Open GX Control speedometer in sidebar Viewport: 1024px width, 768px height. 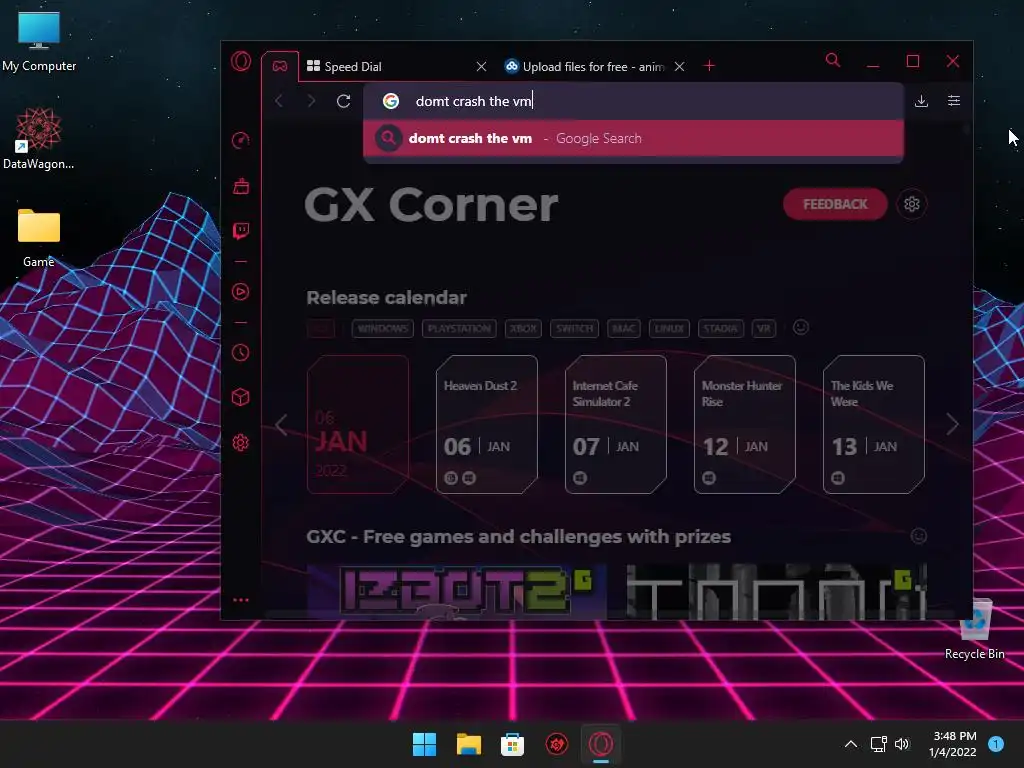pyautogui.click(x=240, y=140)
